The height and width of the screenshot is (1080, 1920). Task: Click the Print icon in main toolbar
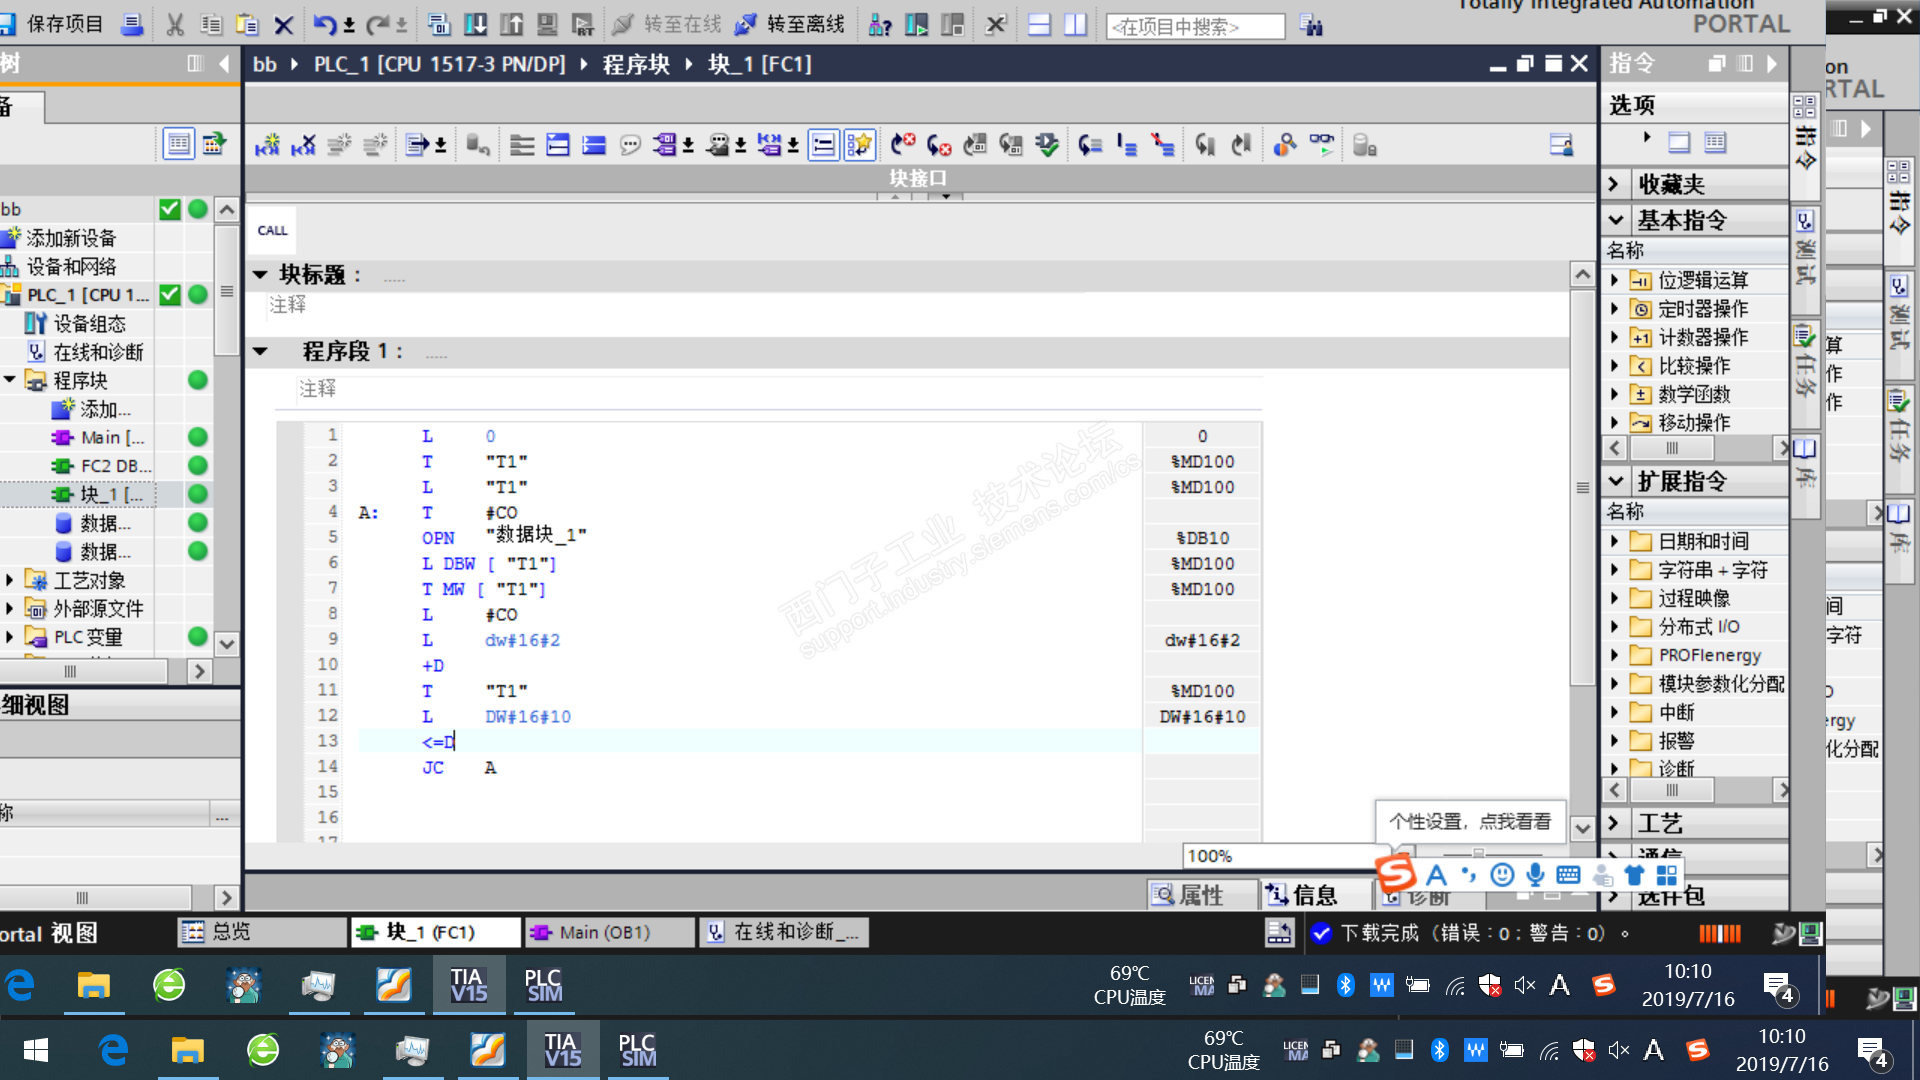click(131, 24)
